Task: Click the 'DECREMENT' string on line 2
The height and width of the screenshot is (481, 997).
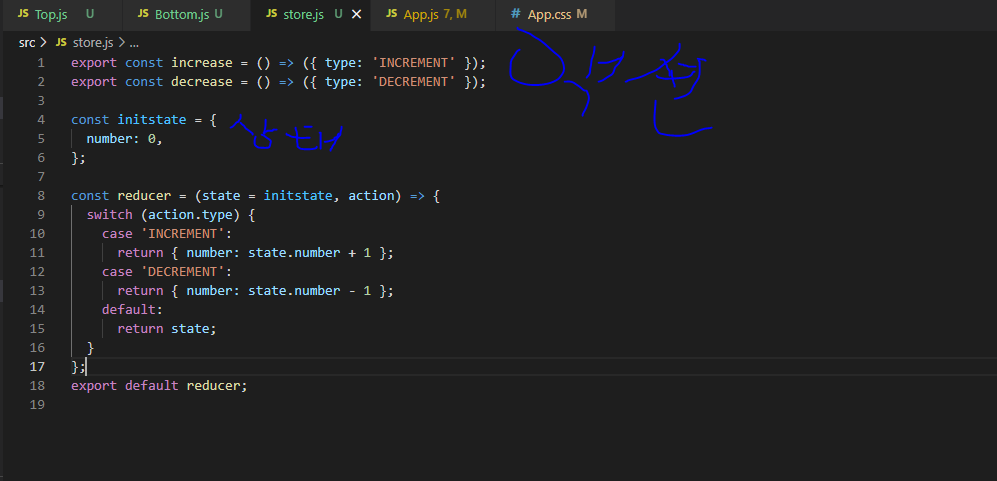Action: pos(415,82)
